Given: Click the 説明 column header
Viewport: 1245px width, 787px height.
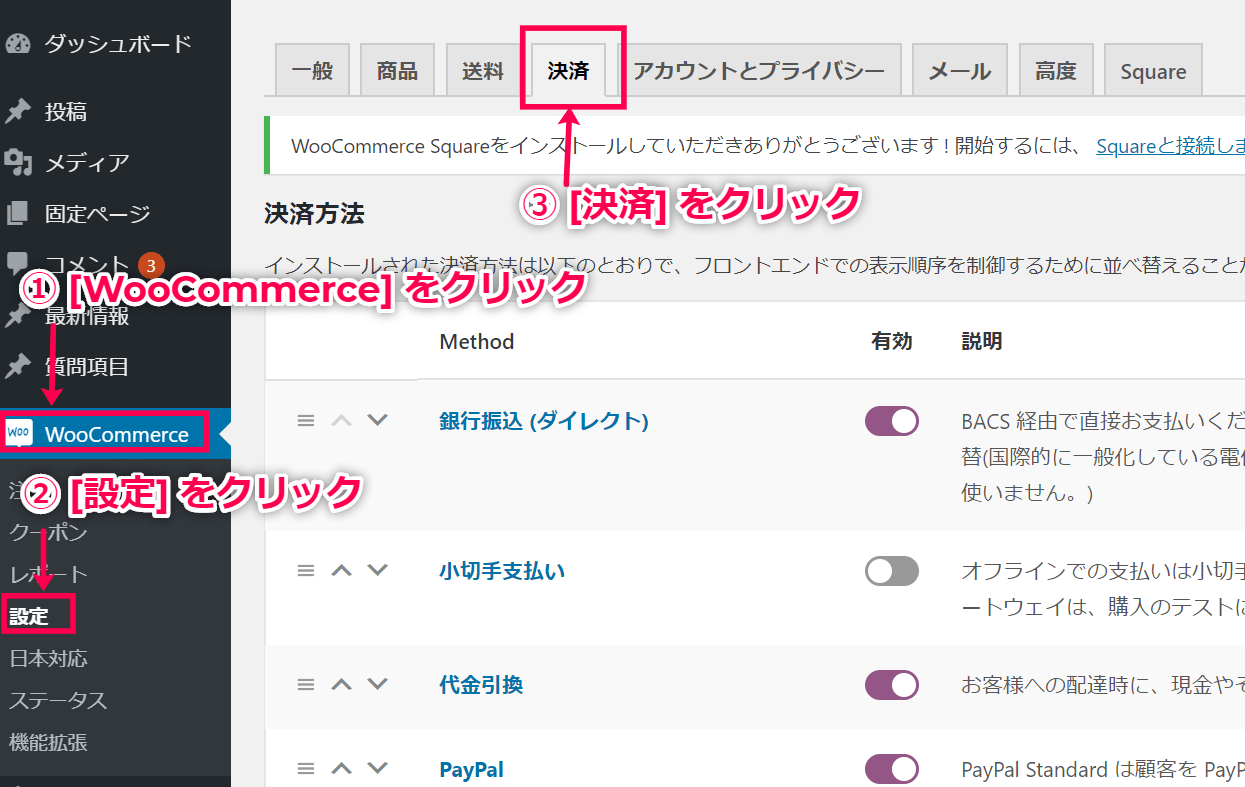Looking at the screenshot, I should [x=982, y=341].
